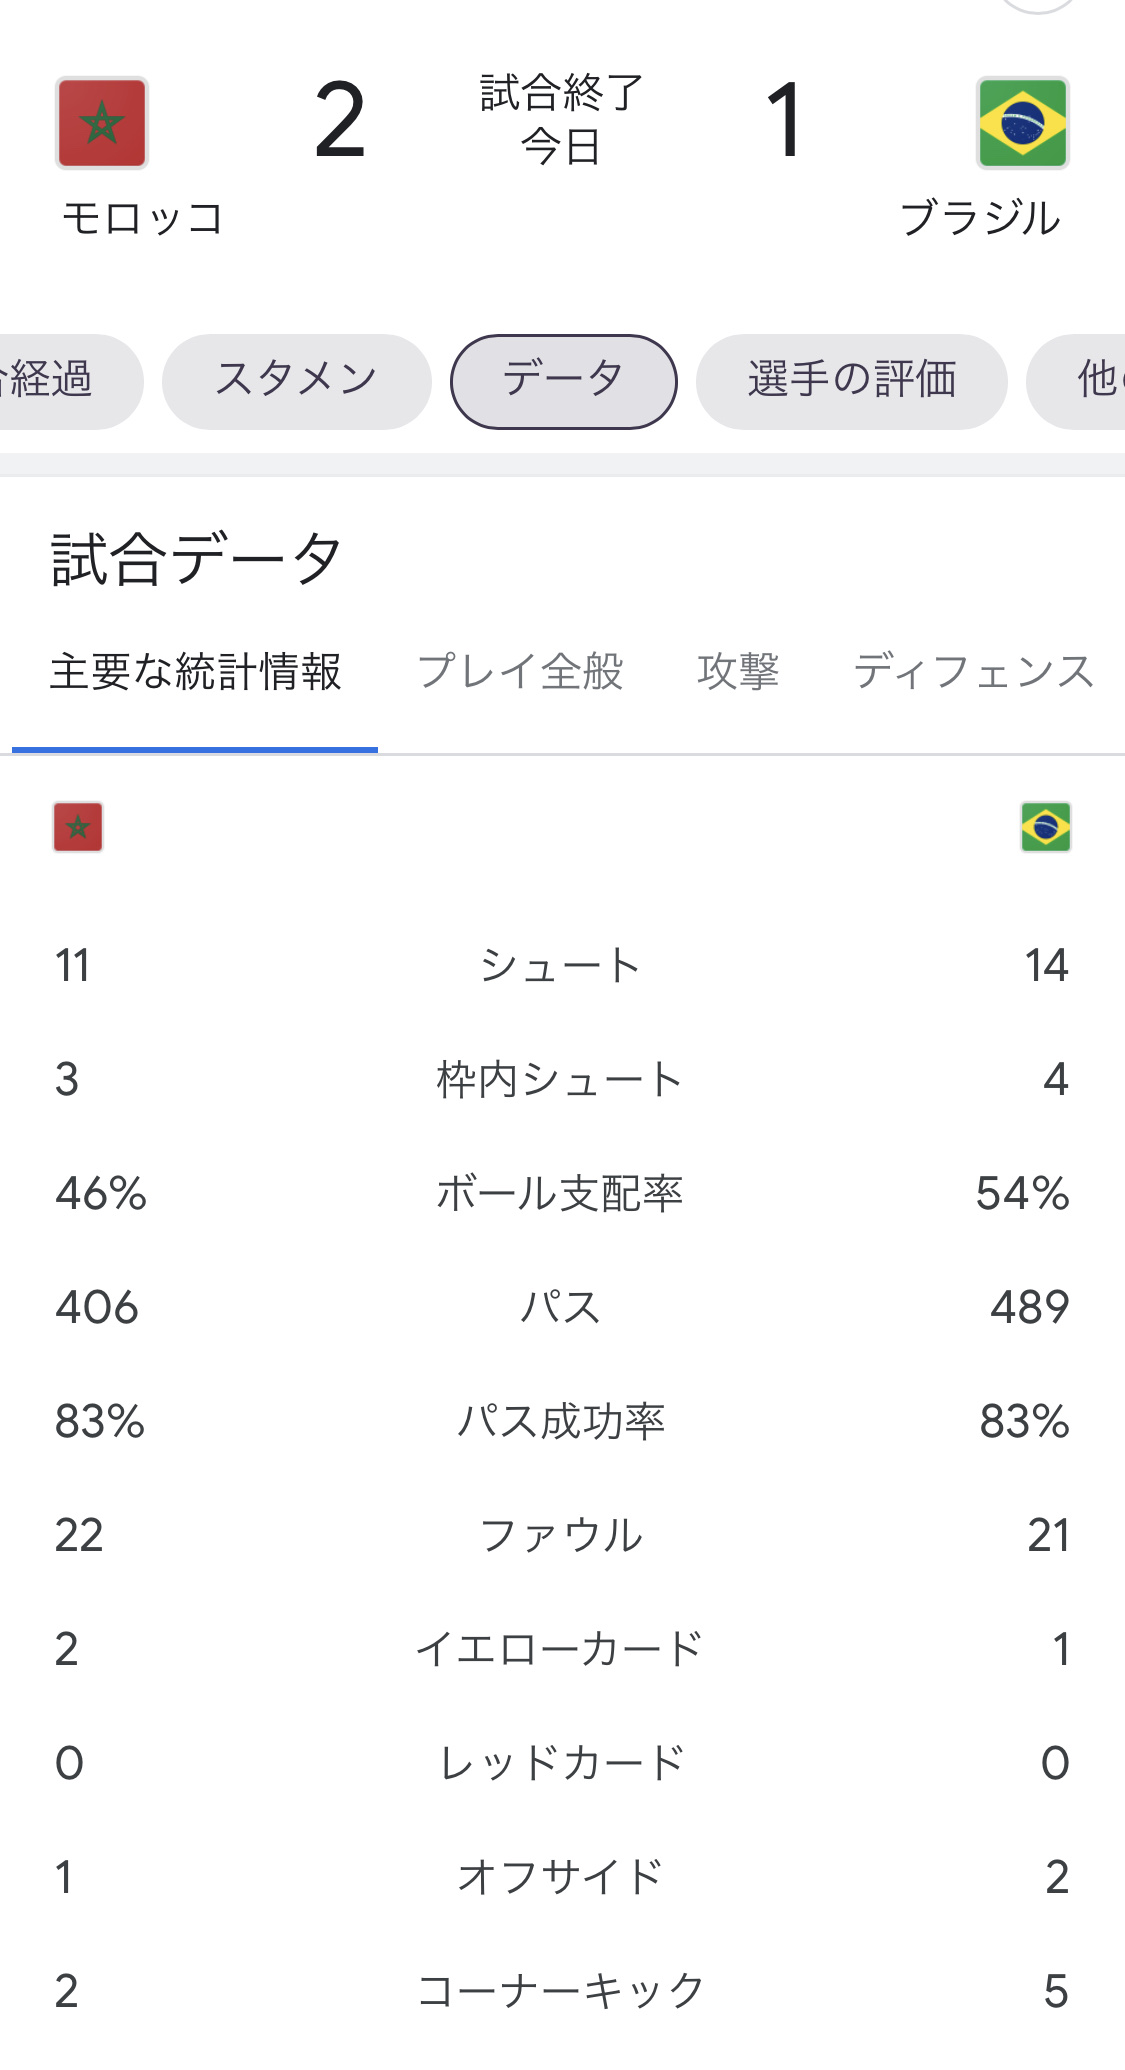Click small Brazil flag above stats column
Viewport: 1125px width, 2070px height.
[1046, 827]
